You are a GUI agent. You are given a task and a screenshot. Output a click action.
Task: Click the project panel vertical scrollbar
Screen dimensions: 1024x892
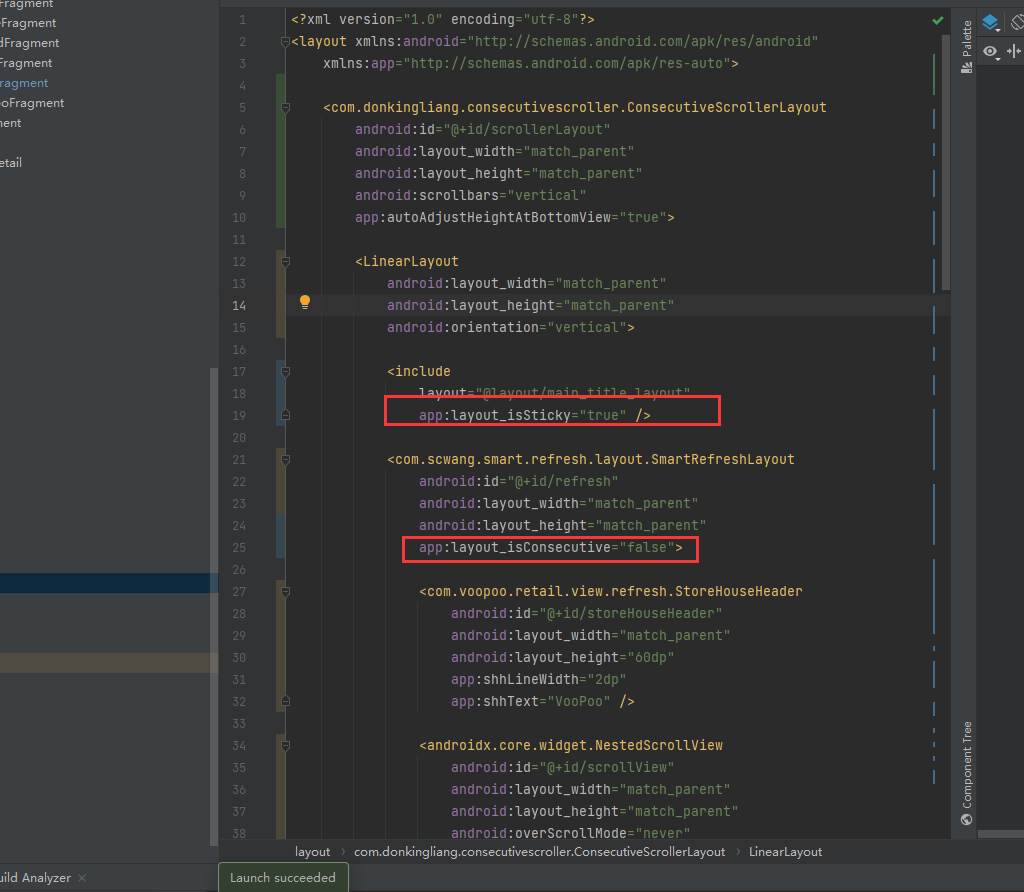[x=214, y=607]
